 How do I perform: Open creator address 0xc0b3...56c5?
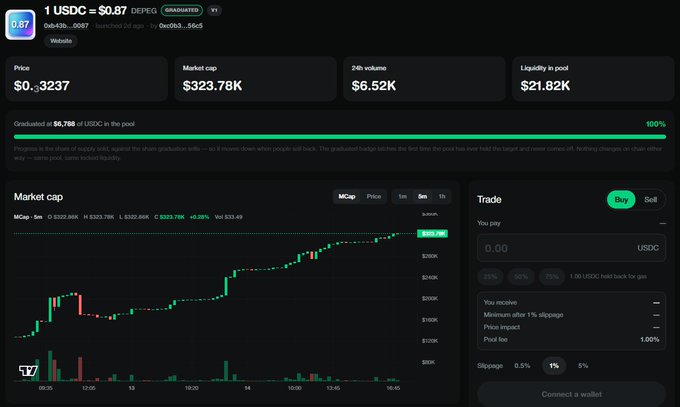click(x=181, y=26)
